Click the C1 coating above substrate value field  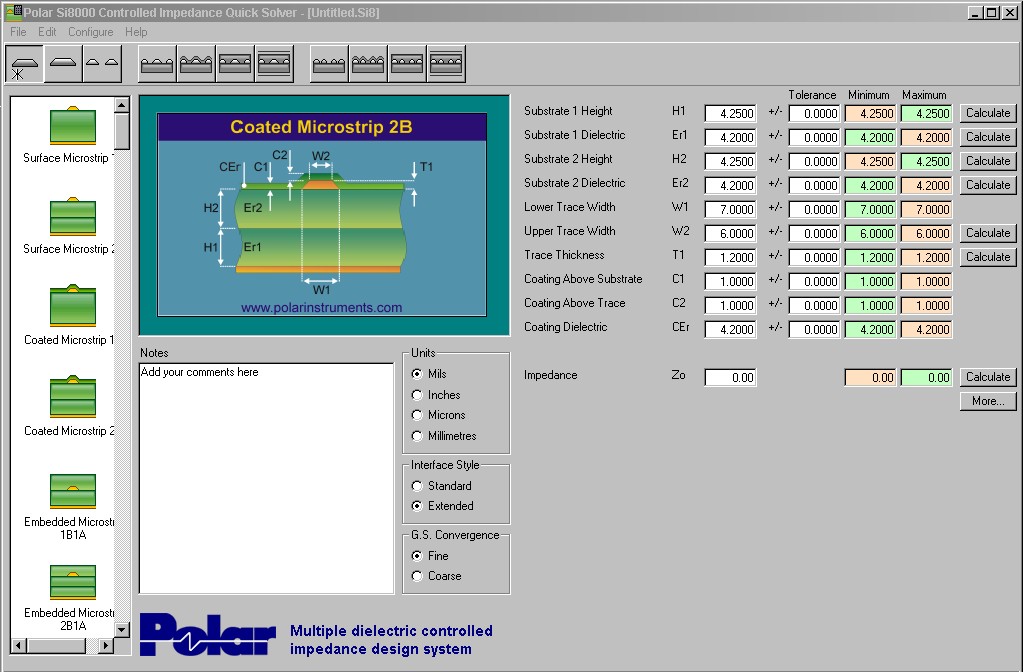click(x=730, y=282)
